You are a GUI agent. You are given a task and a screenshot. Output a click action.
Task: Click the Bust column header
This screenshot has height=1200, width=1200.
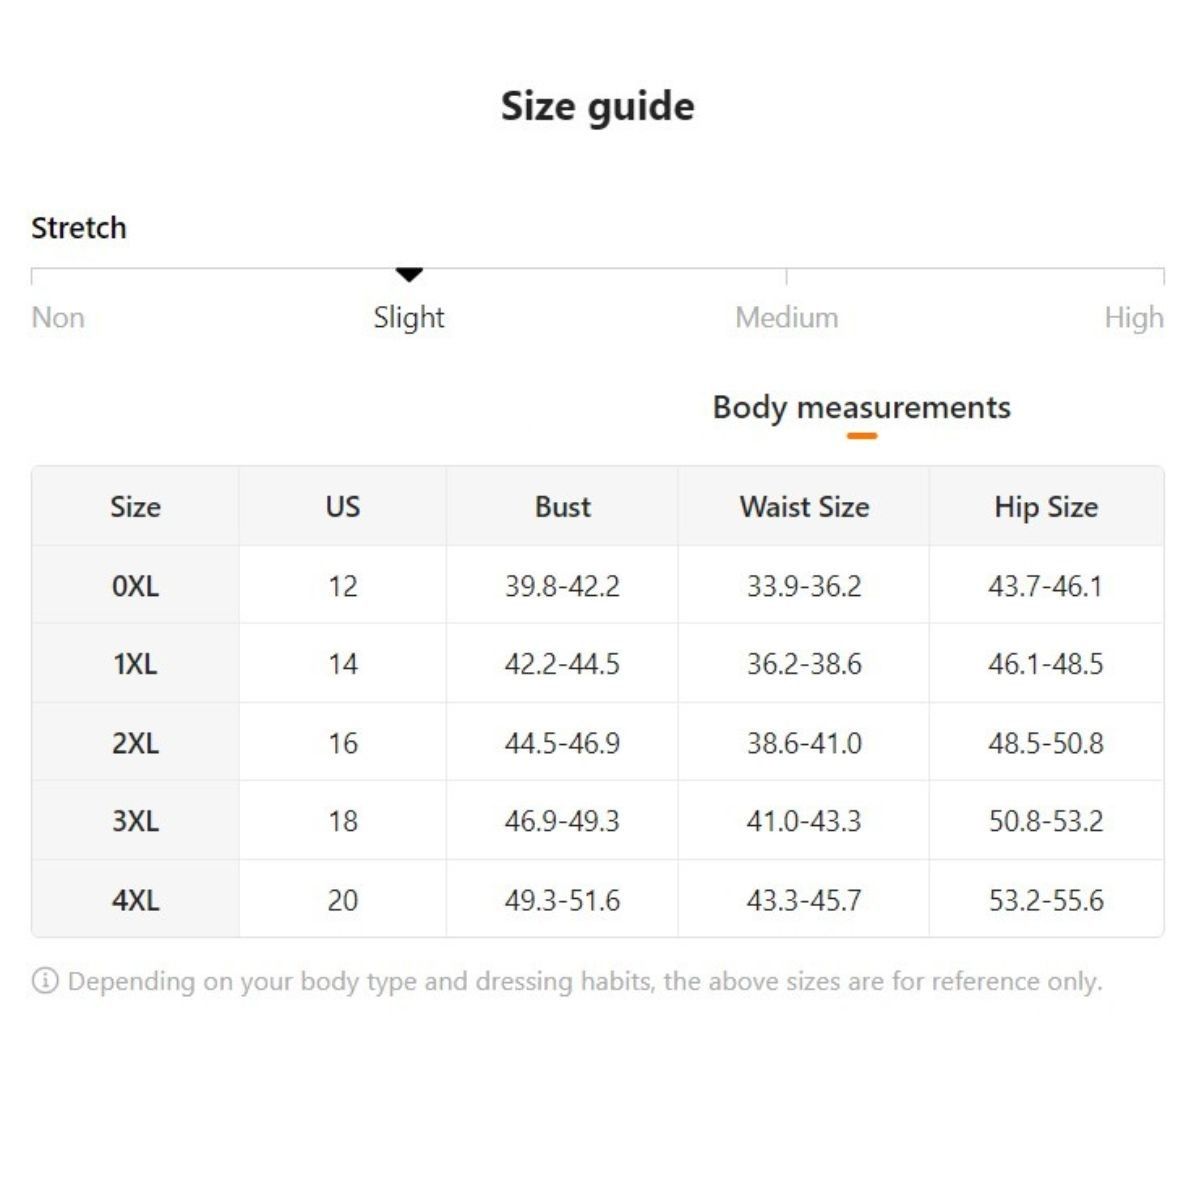562,507
